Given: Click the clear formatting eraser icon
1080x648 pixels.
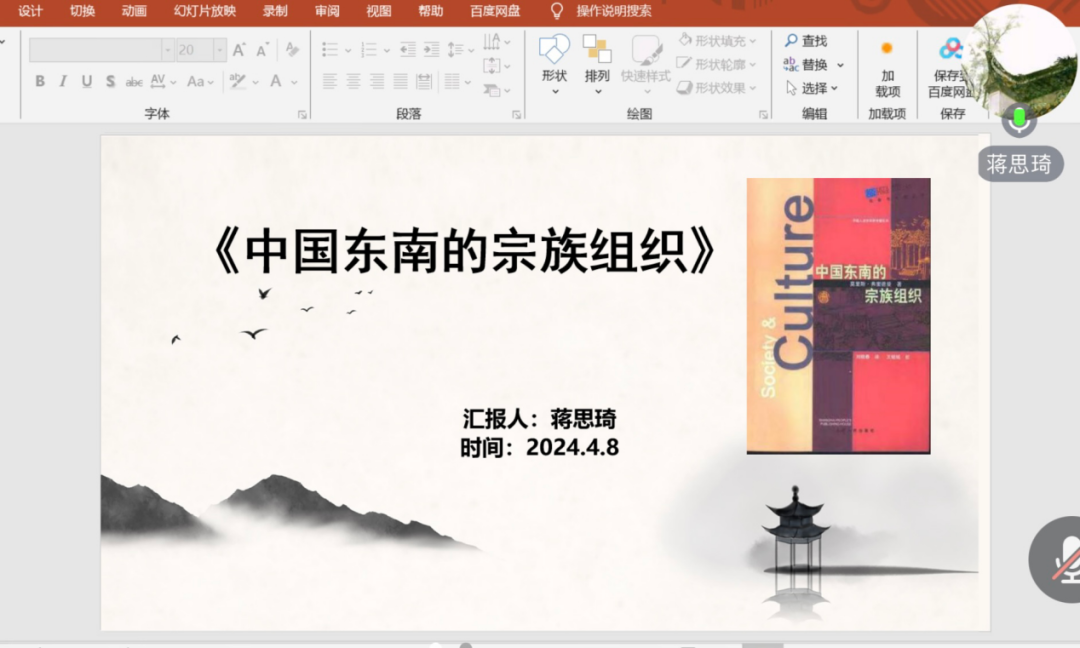Looking at the screenshot, I should [x=292, y=50].
